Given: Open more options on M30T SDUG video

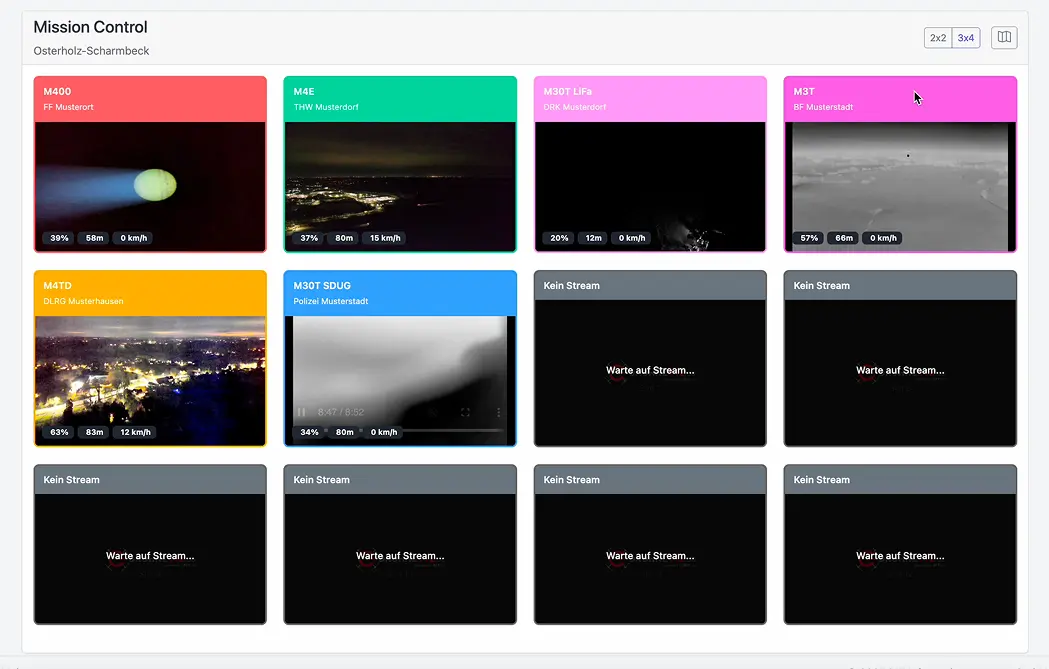Looking at the screenshot, I should click(498, 412).
